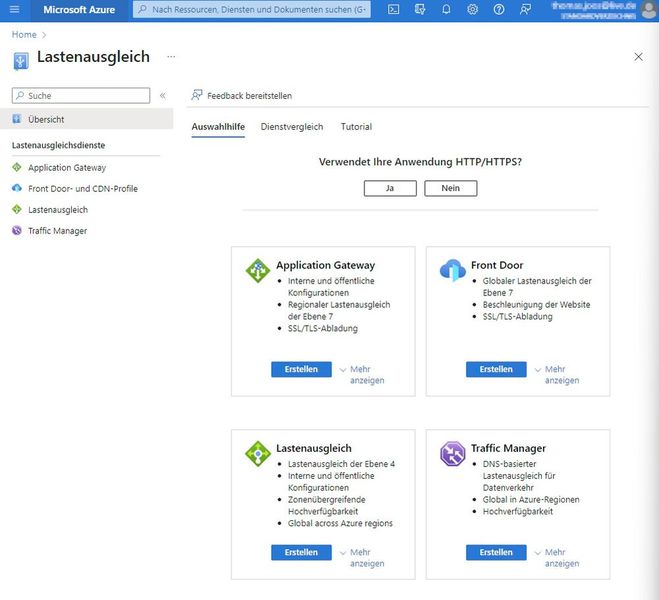Click the Lastenausgleichsdienste section heading
The height and width of the screenshot is (600, 659).
click(x=58, y=145)
